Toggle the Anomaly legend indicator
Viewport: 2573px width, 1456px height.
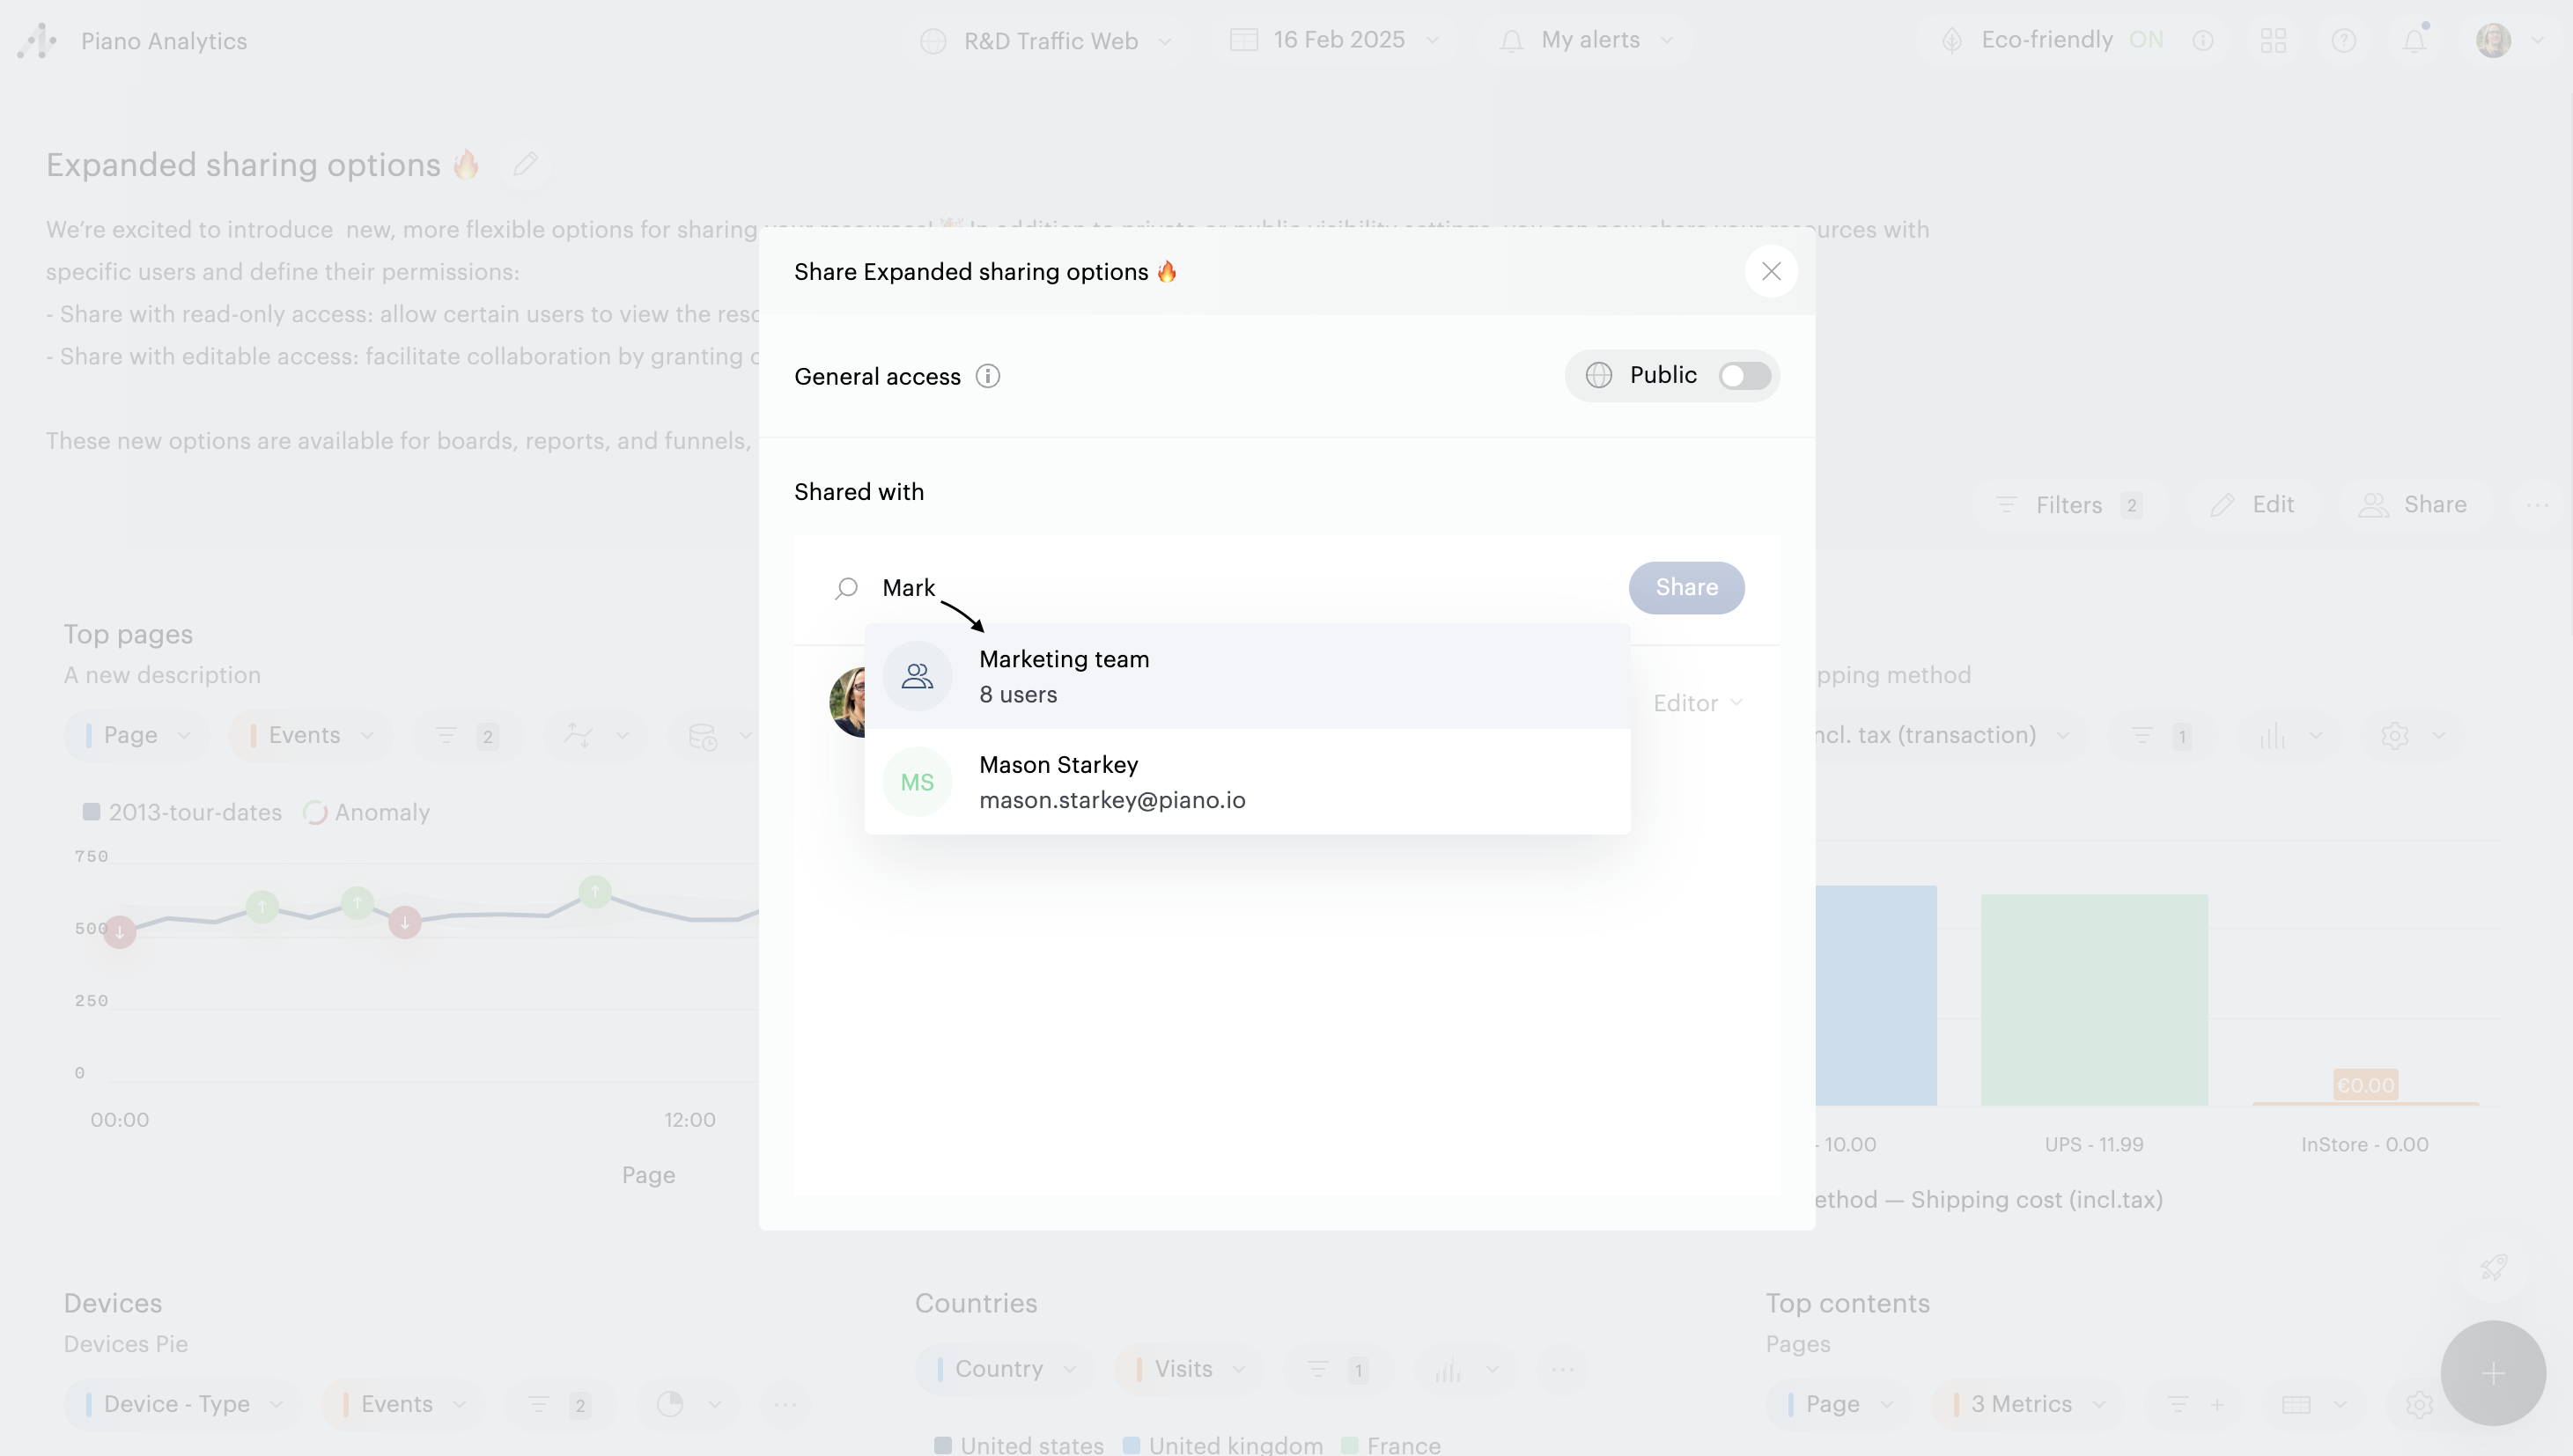pyautogui.click(x=316, y=813)
